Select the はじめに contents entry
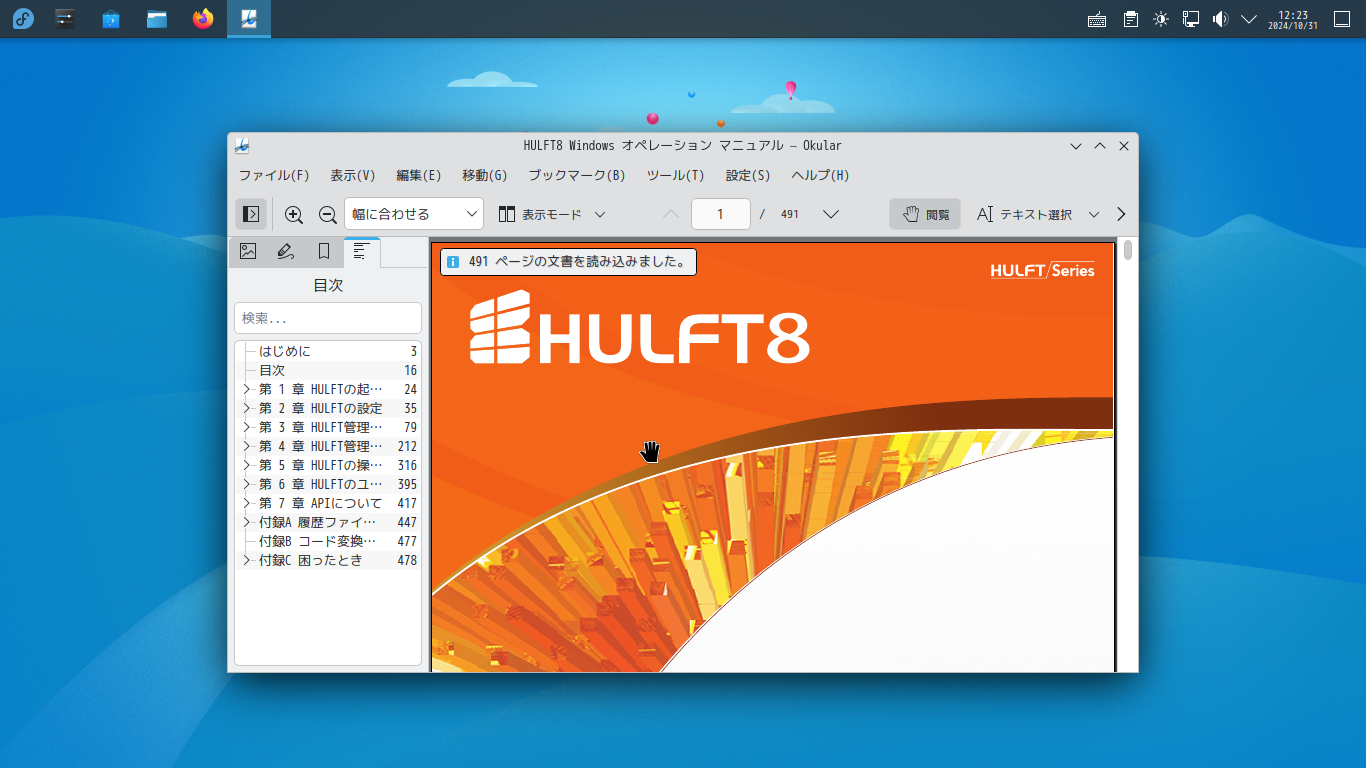 pyautogui.click(x=328, y=351)
